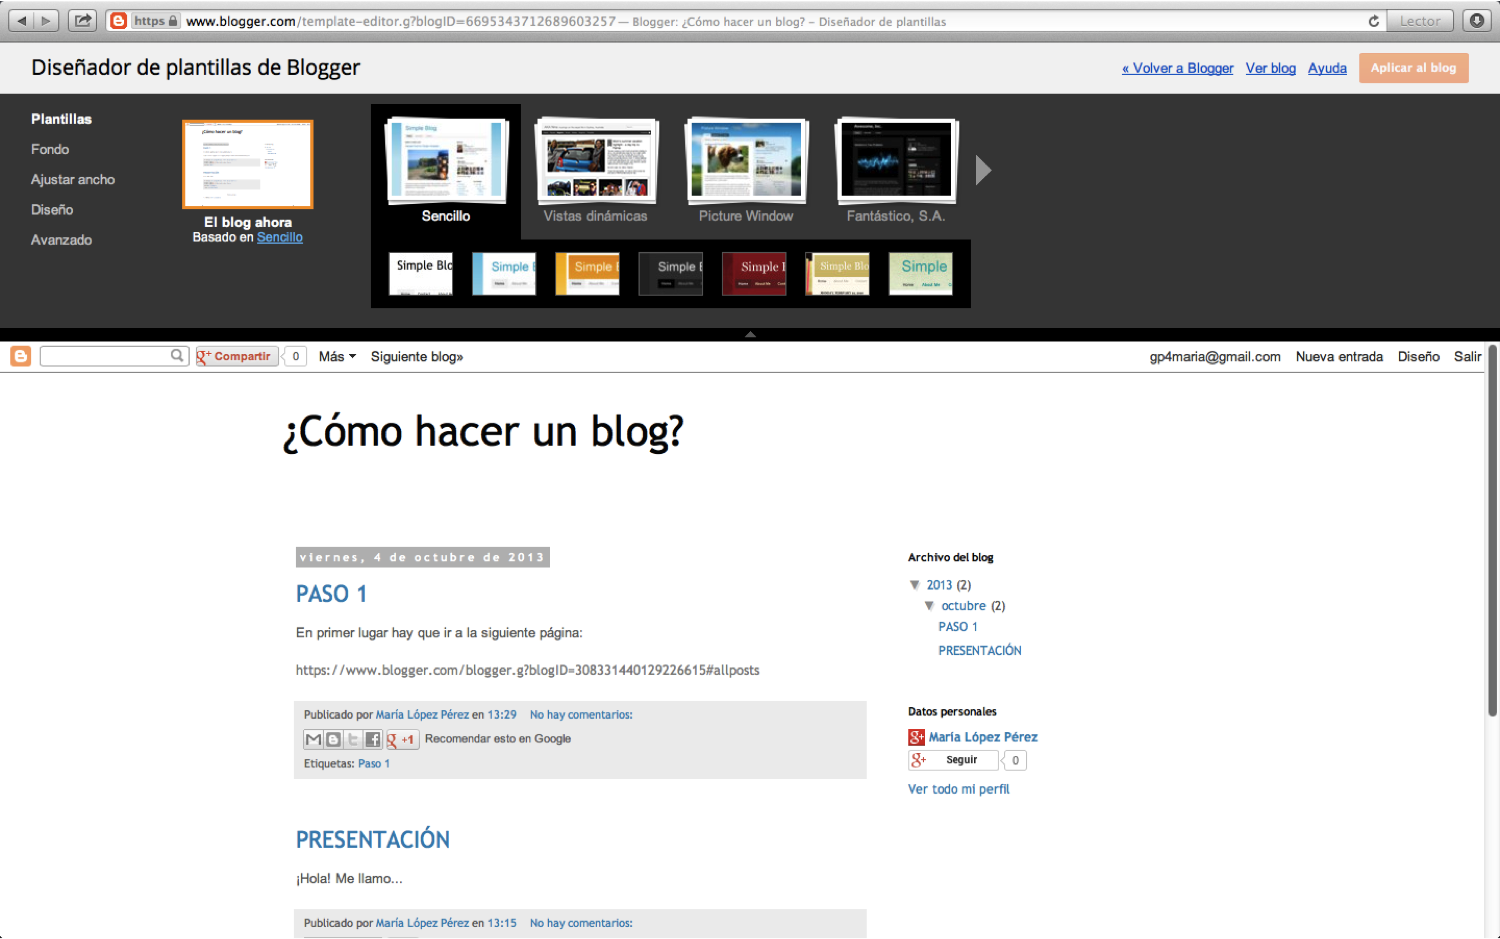Open the Safari share button
The image size is (1500, 939).
pyautogui.click(x=83, y=20)
